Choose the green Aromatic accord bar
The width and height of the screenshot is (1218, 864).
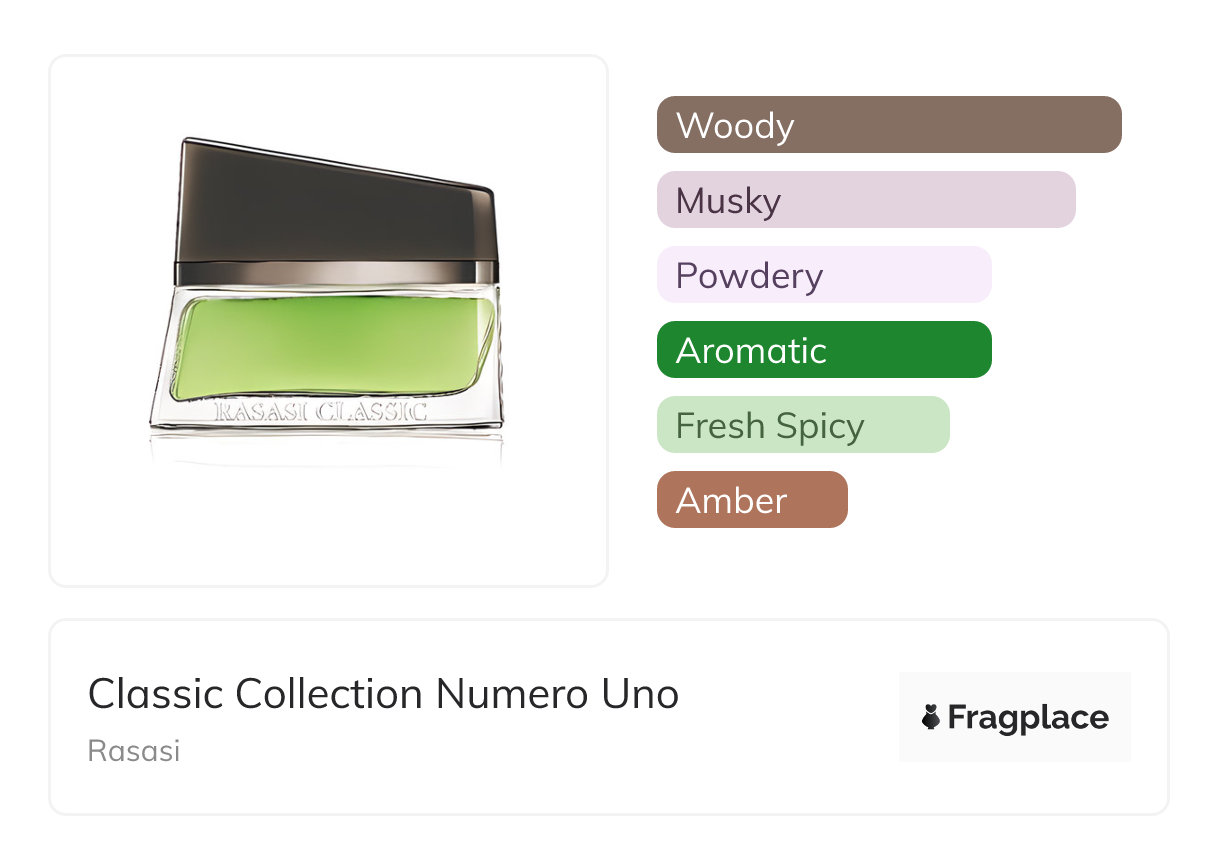coord(823,350)
